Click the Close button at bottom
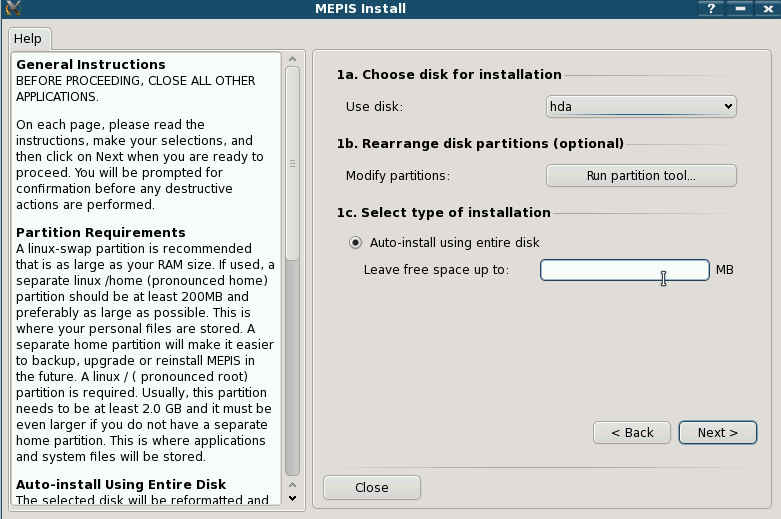 coord(372,488)
